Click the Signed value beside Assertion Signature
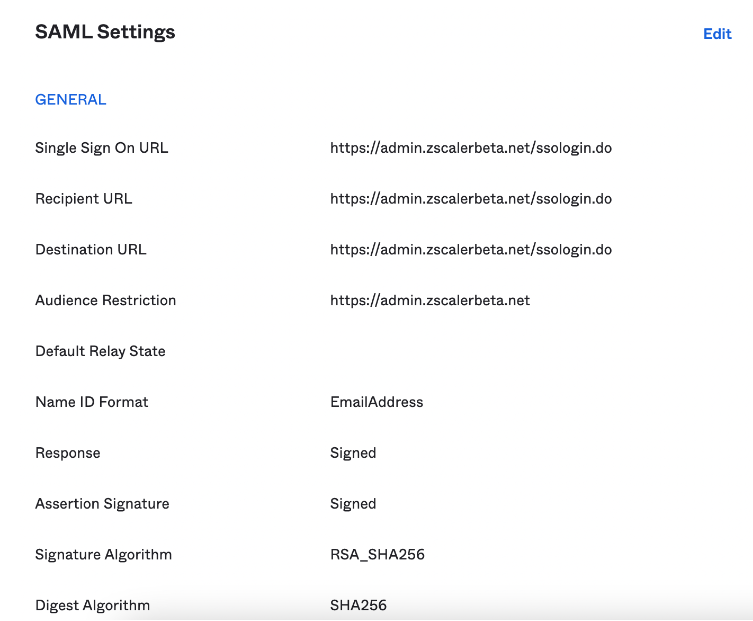The image size is (753, 621). coord(353,504)
